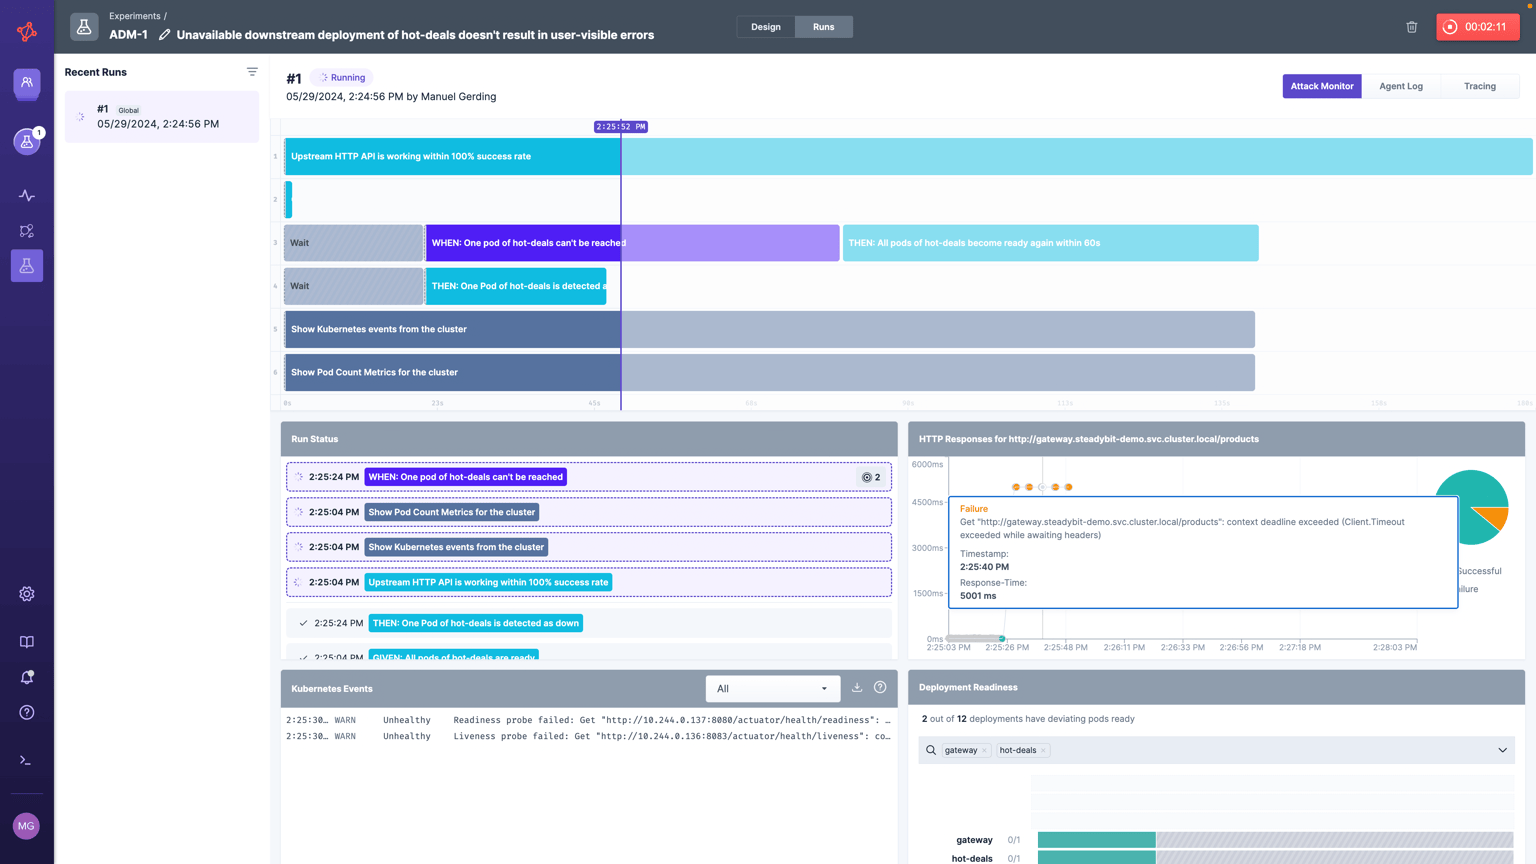The image size is (1536, 864).
Task: Select run #1 in Recent Runs
Action: pos(162,117)
